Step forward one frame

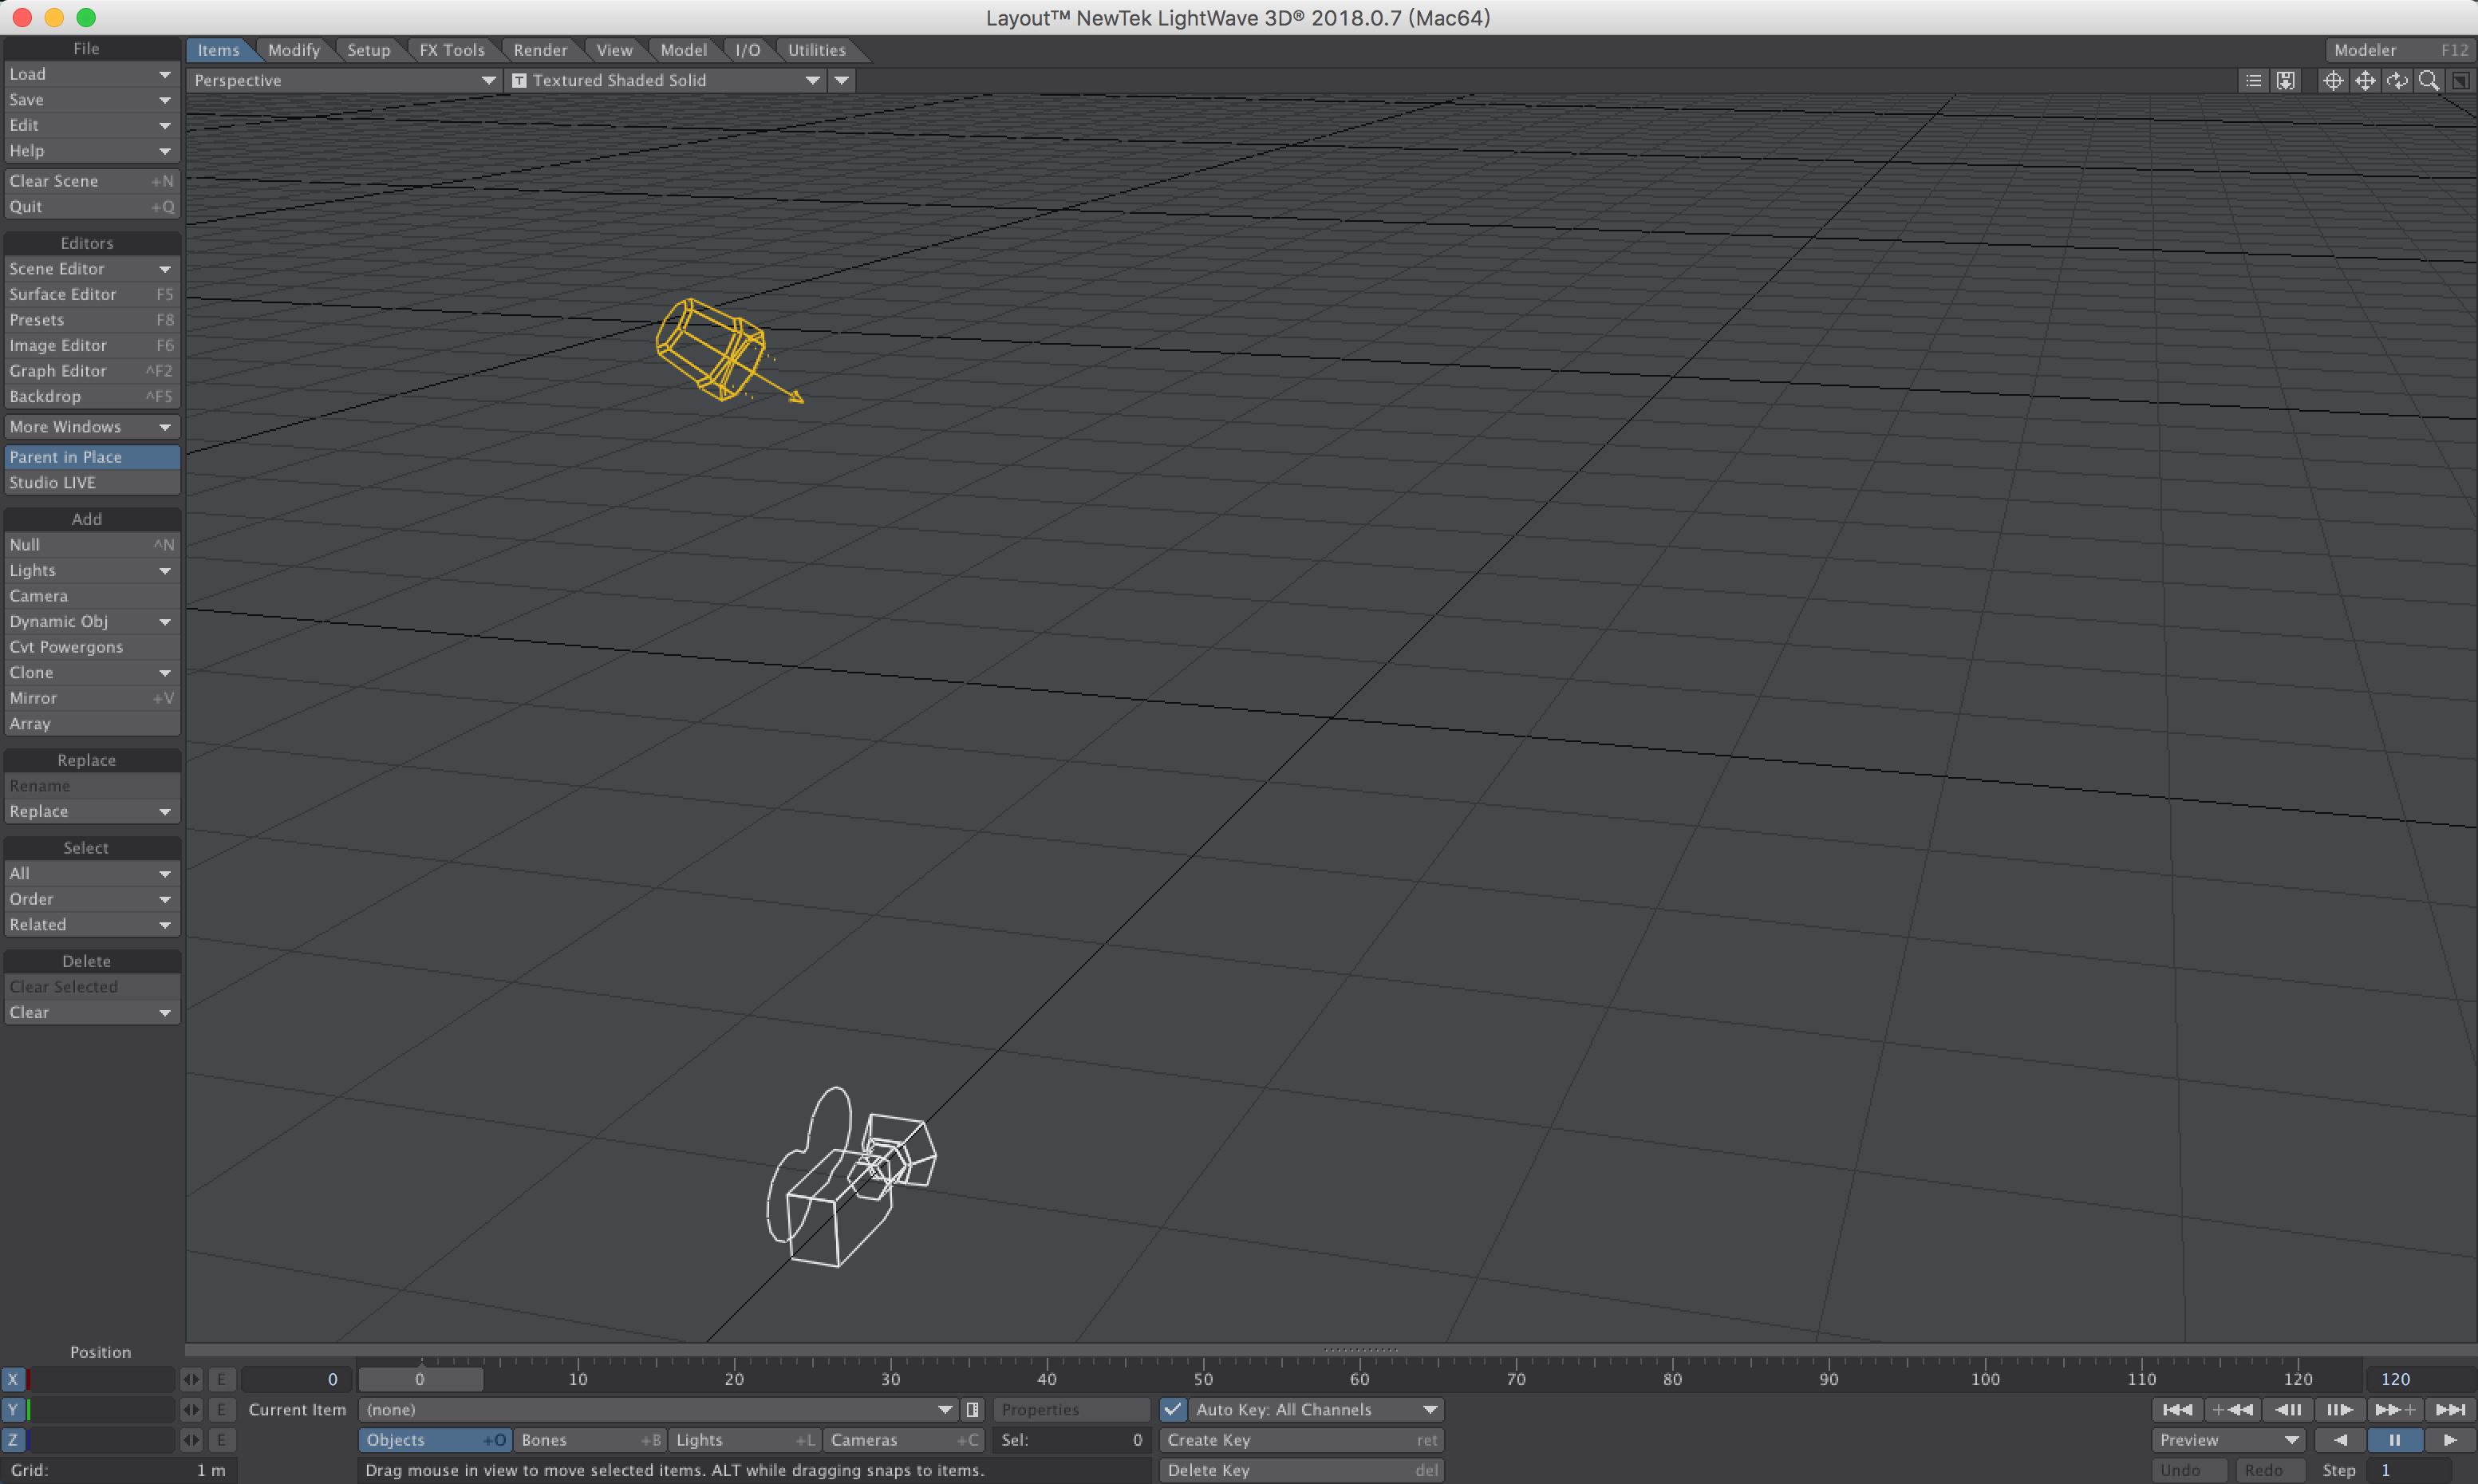click(x=2340, y=1409)
